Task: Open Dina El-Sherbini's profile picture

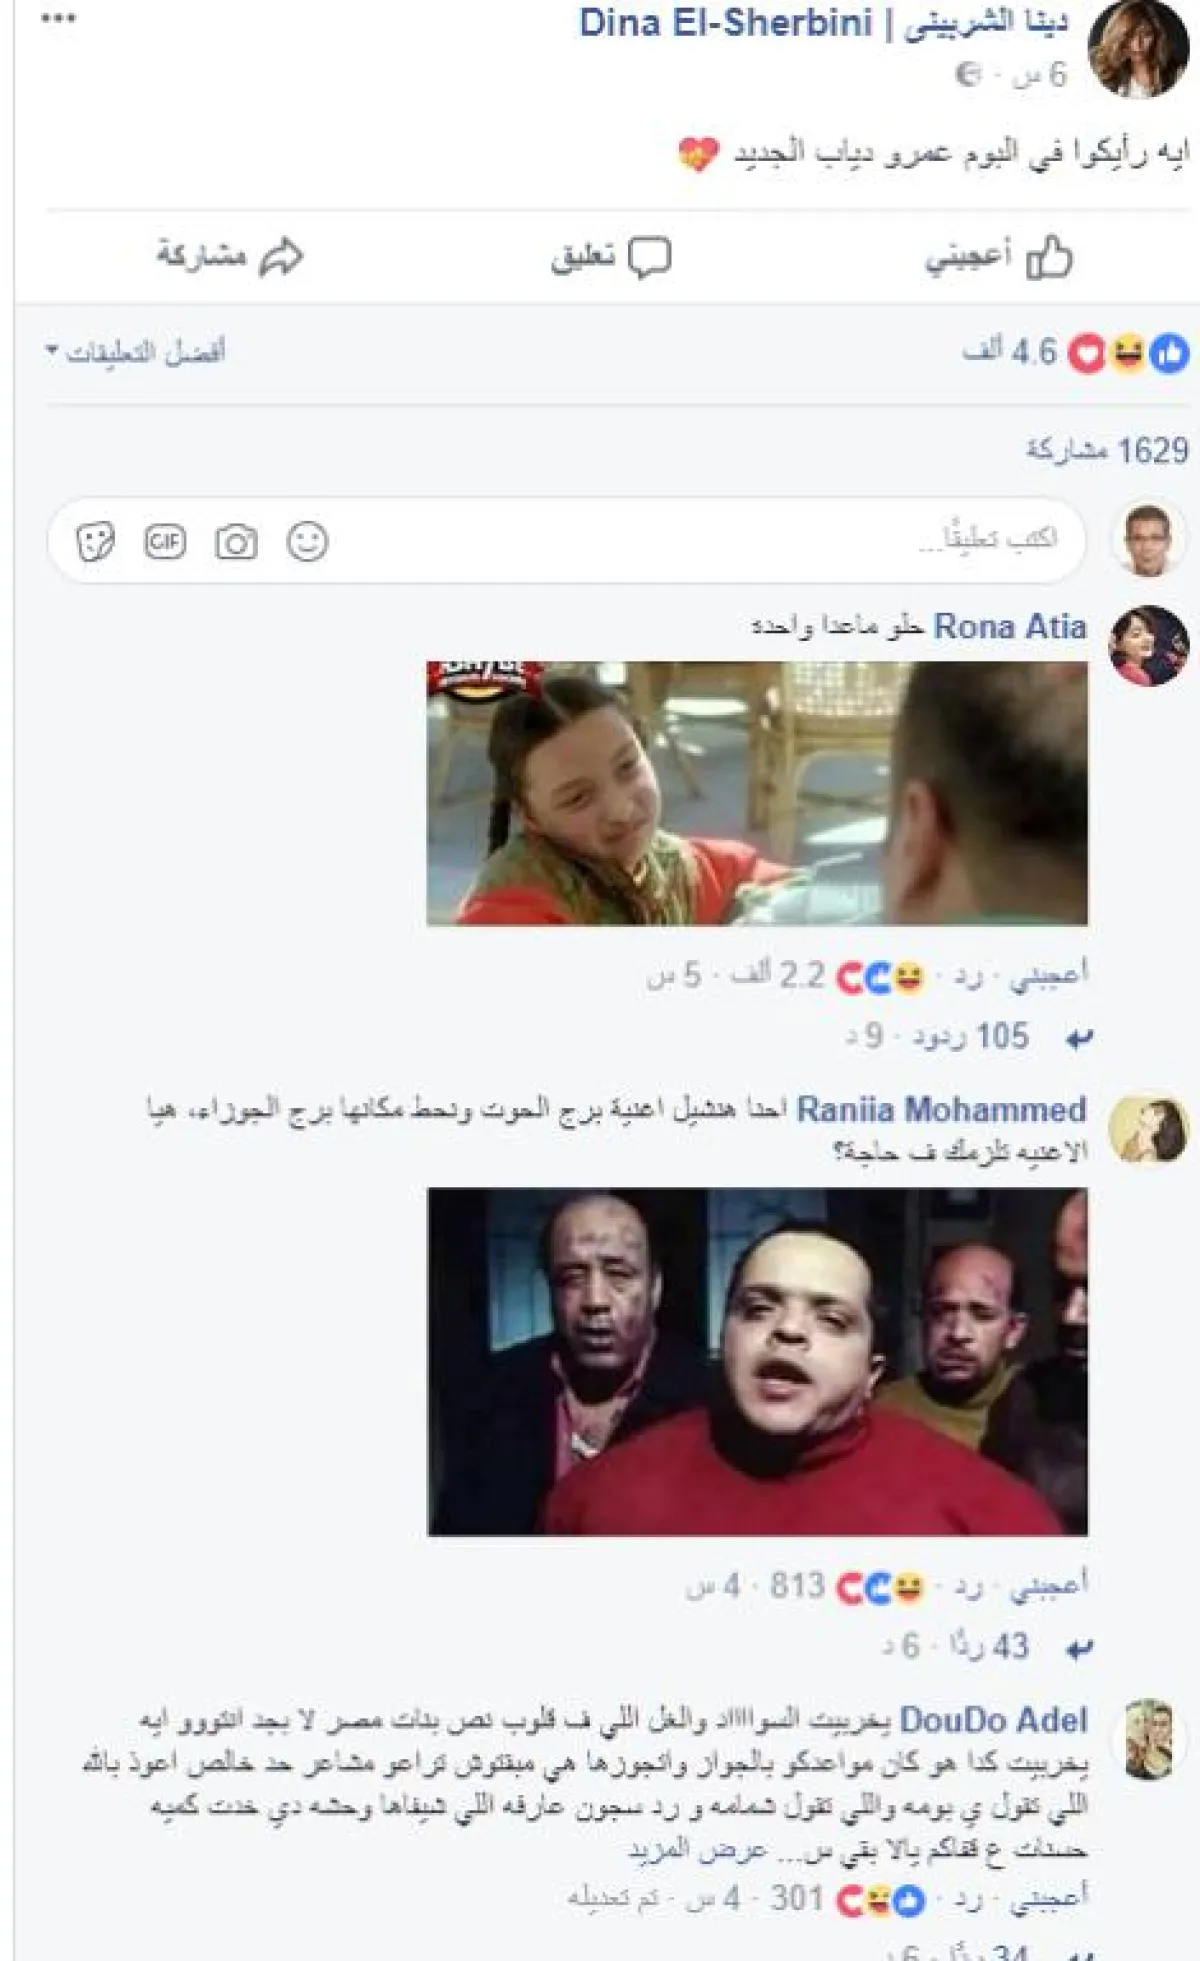Action: 1139,50
